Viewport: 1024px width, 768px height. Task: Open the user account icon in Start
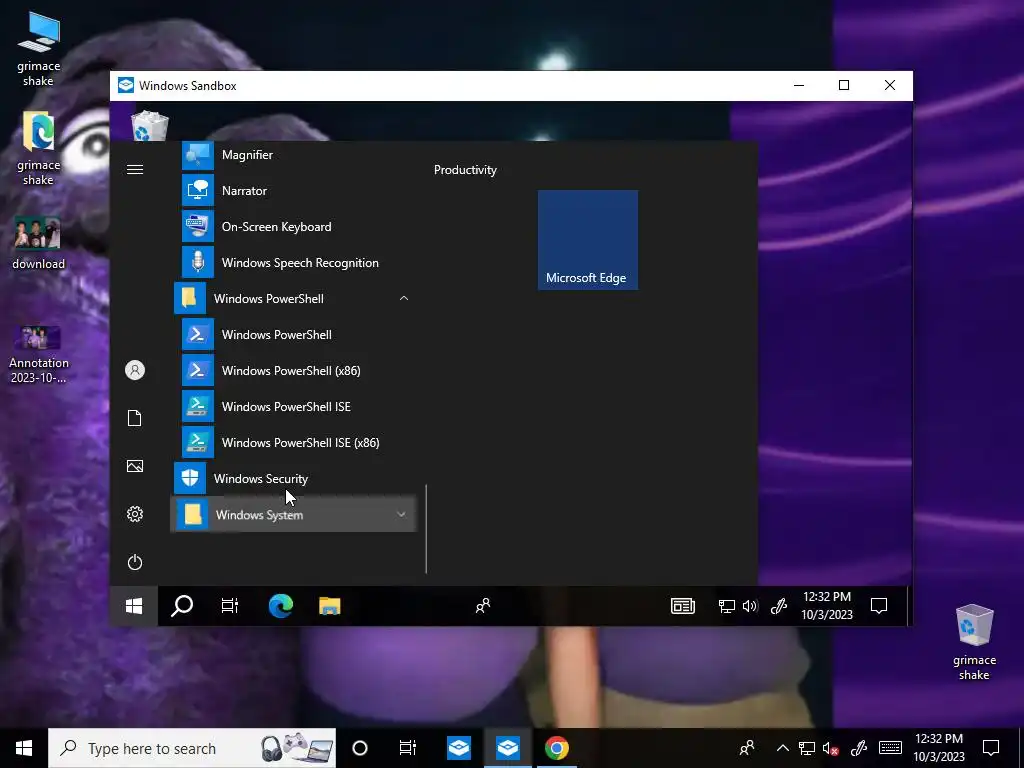click(135, 370)
